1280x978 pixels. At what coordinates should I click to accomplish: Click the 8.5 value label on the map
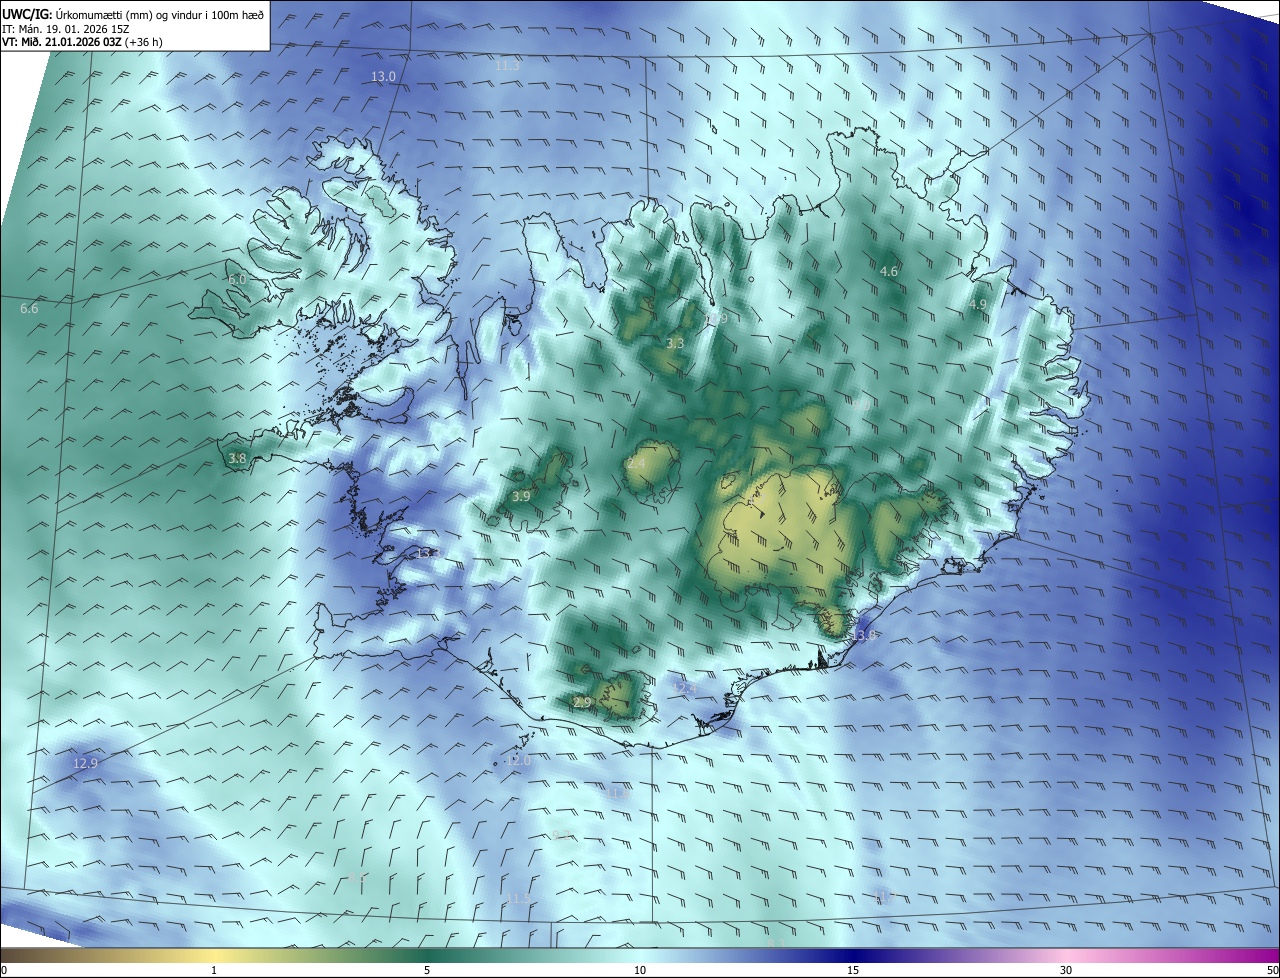click(357, 877)
